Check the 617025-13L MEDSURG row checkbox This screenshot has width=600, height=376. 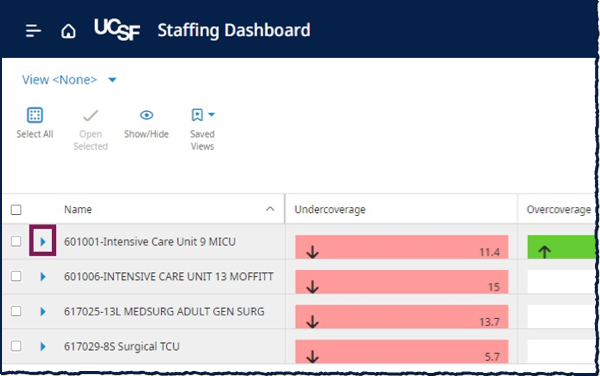coord(16,311)
